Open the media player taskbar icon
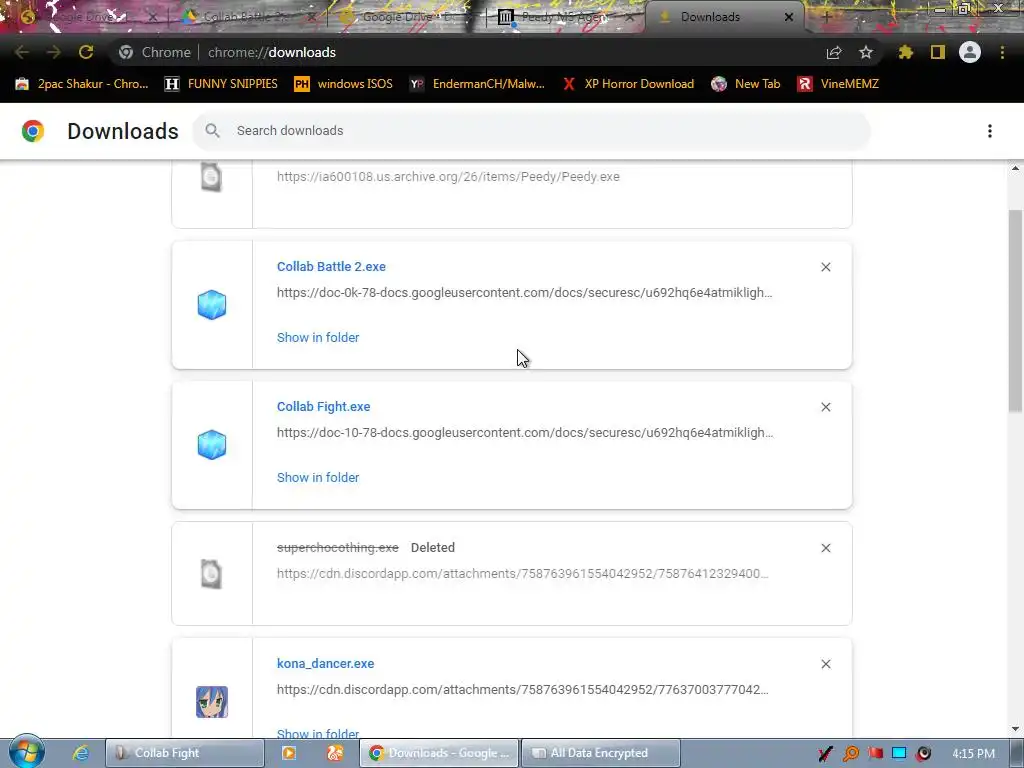 (288, 753)
